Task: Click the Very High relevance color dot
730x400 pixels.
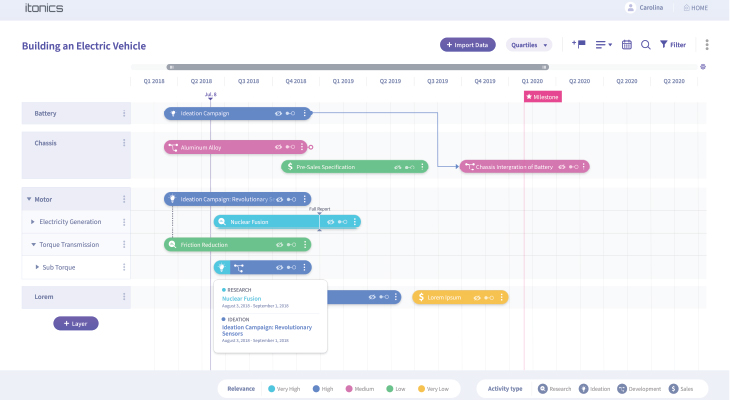Action: (x=272, y=388)
